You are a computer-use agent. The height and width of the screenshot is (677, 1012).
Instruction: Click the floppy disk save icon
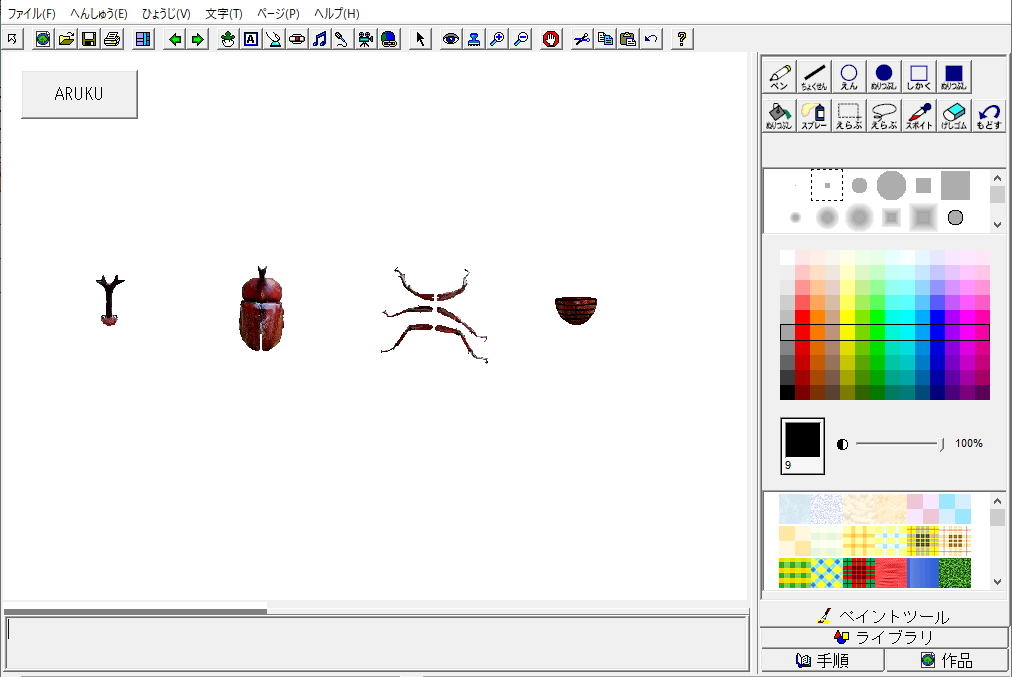[89, 39]
